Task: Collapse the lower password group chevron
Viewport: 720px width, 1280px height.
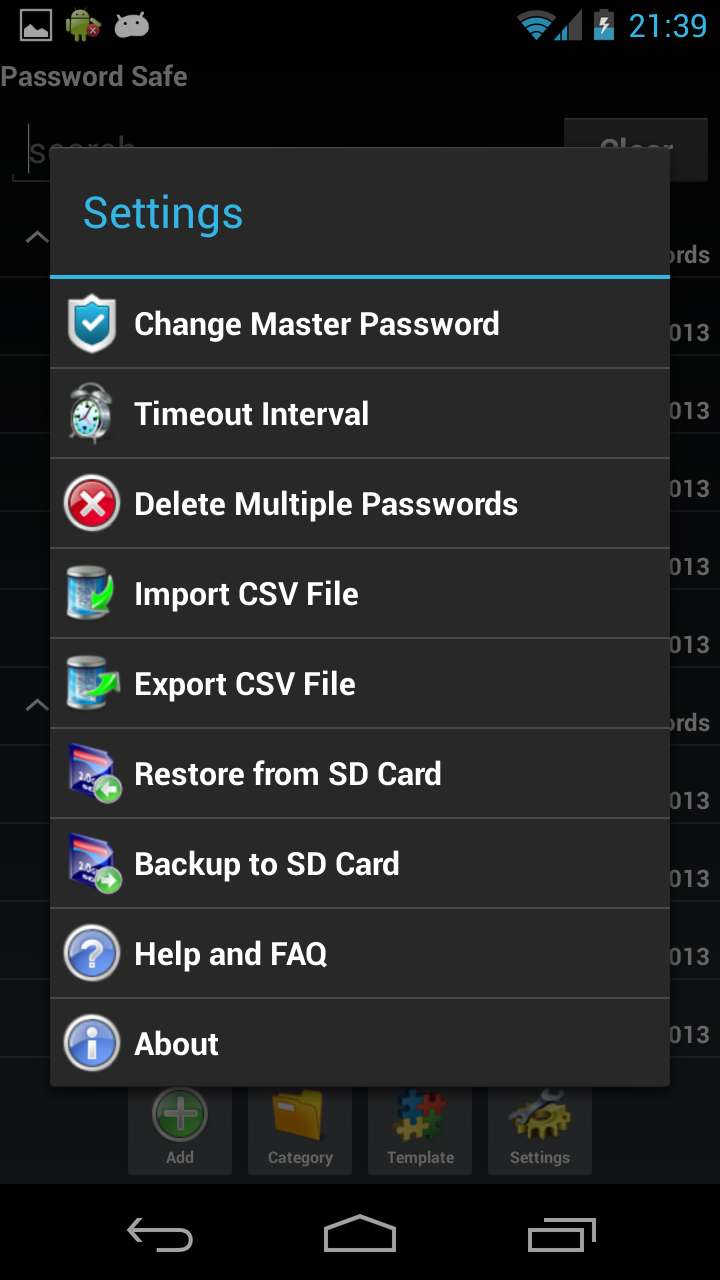Action: pos(36,703)
